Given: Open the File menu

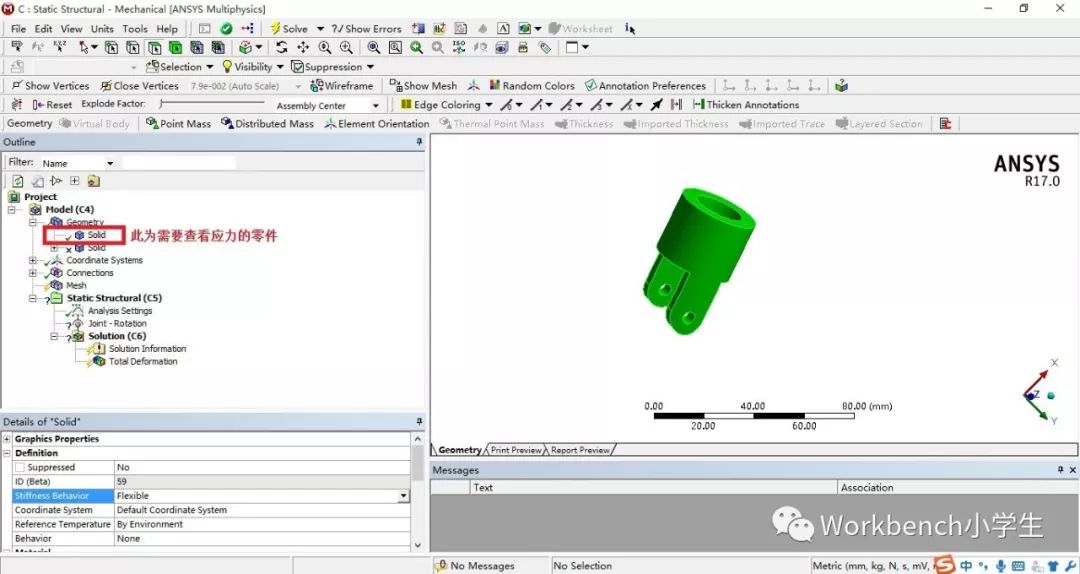Looking at the screenshot, I should click(x=19, y=29).
